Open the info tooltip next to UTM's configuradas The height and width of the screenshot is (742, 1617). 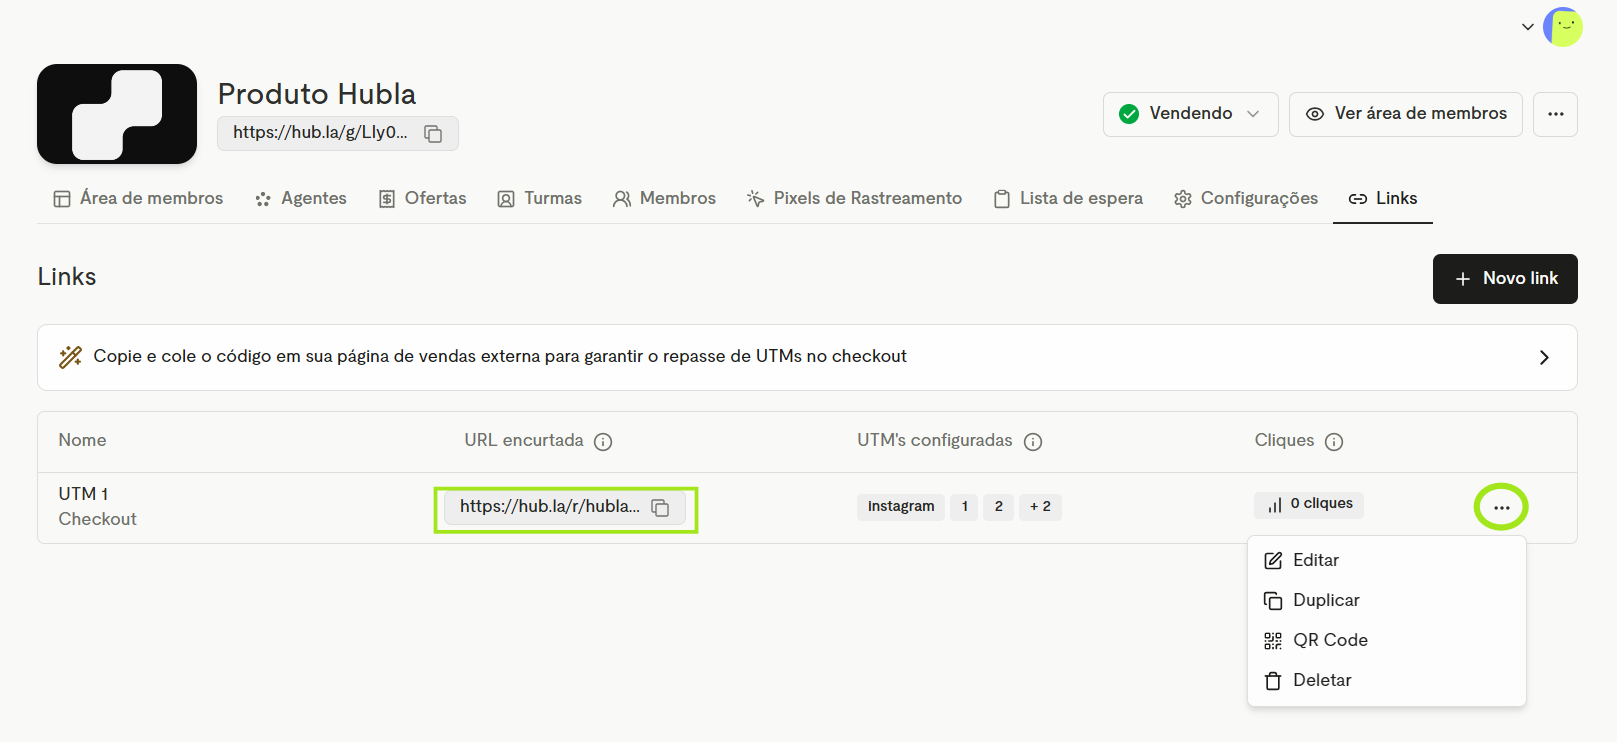point(1033,442)
